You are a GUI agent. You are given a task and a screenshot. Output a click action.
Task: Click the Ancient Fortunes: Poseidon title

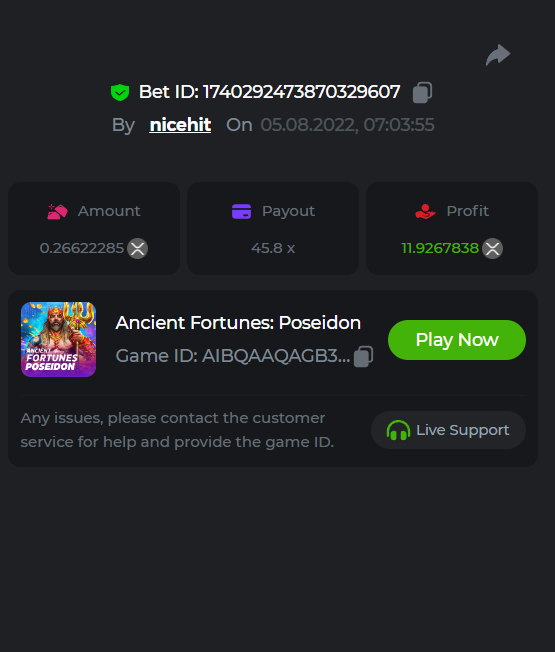click(238, 323)
